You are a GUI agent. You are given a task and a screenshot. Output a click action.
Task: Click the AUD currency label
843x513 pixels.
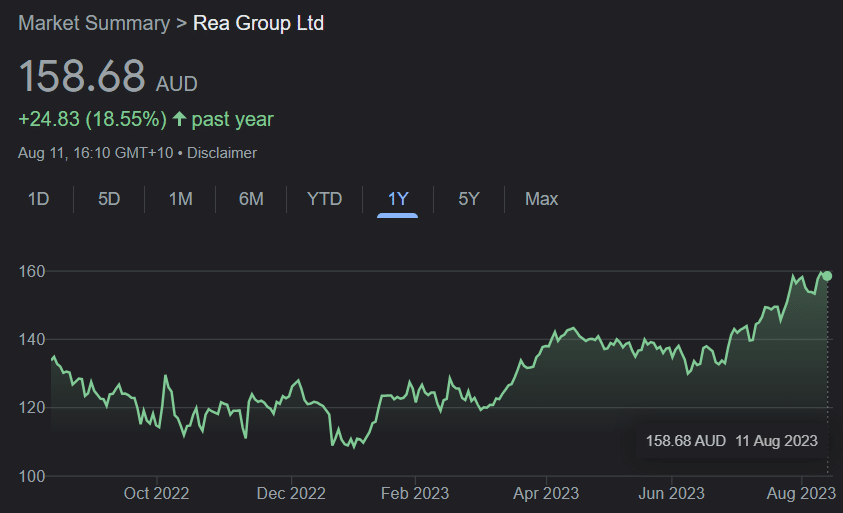coord(177,84)
